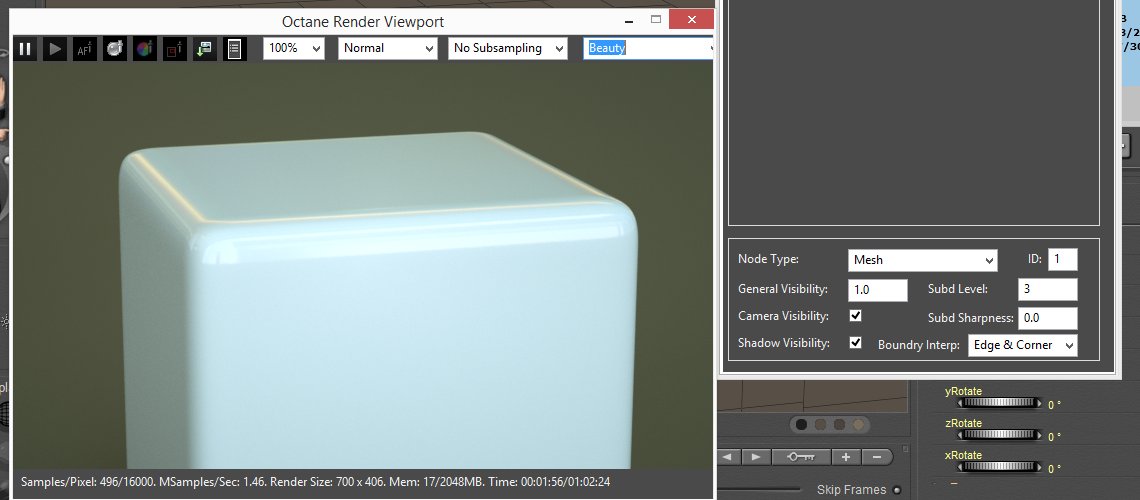Toggle the Camera Visibility checkbox
Viewport: 1140px width, 500px height.
(x=856, y=315)
